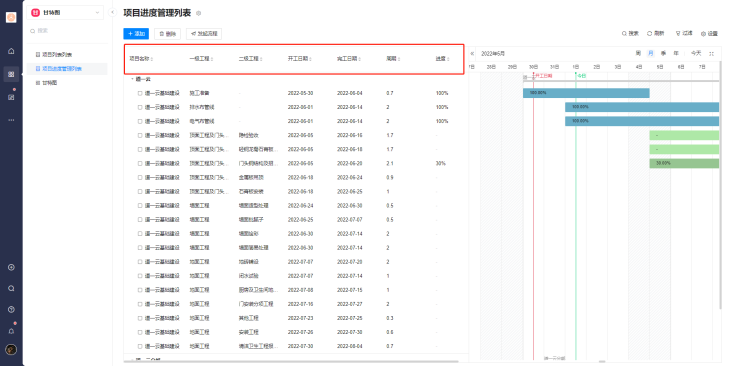Image resolution: width=750 pixels, height=366 pixels.
Task: Click the blue 添加 button
Action: (x=136, y=34)
